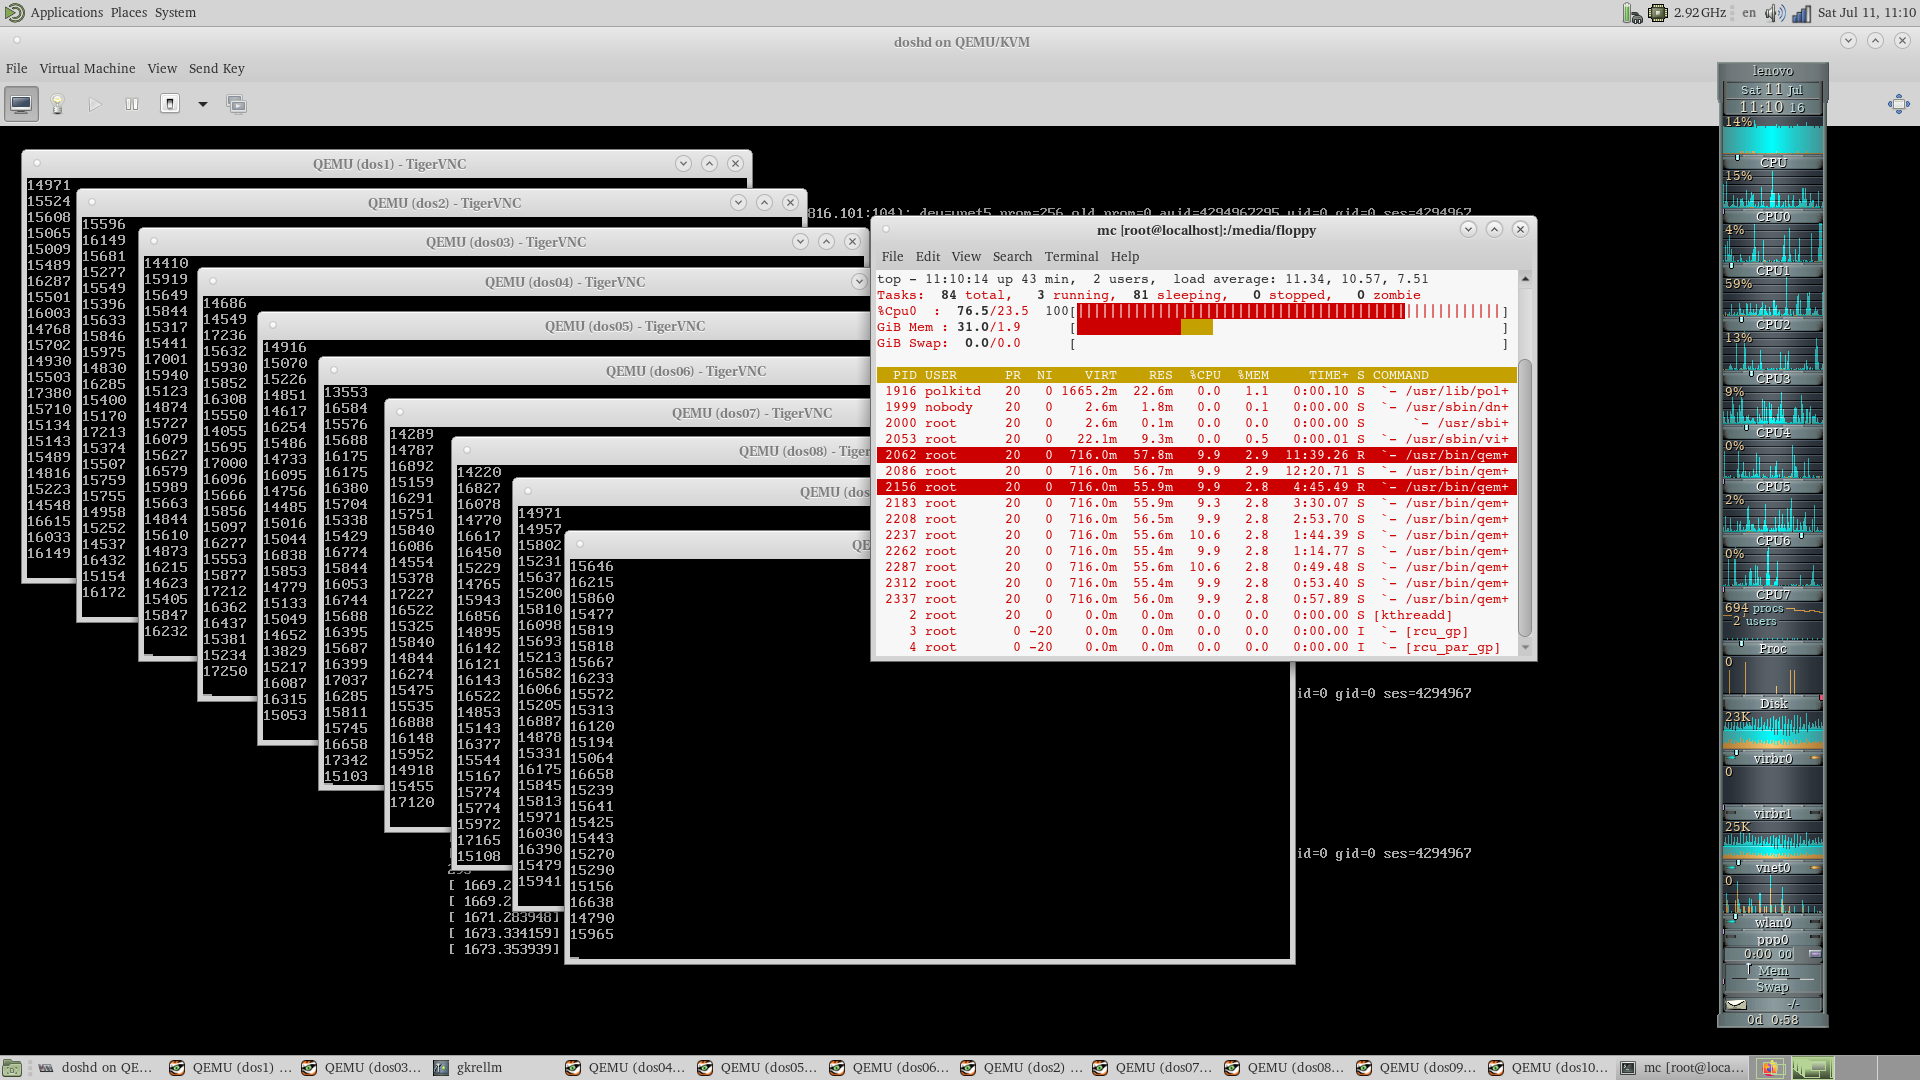
Task: Click the volume speaker tray icon
Action: [1774, 13]
